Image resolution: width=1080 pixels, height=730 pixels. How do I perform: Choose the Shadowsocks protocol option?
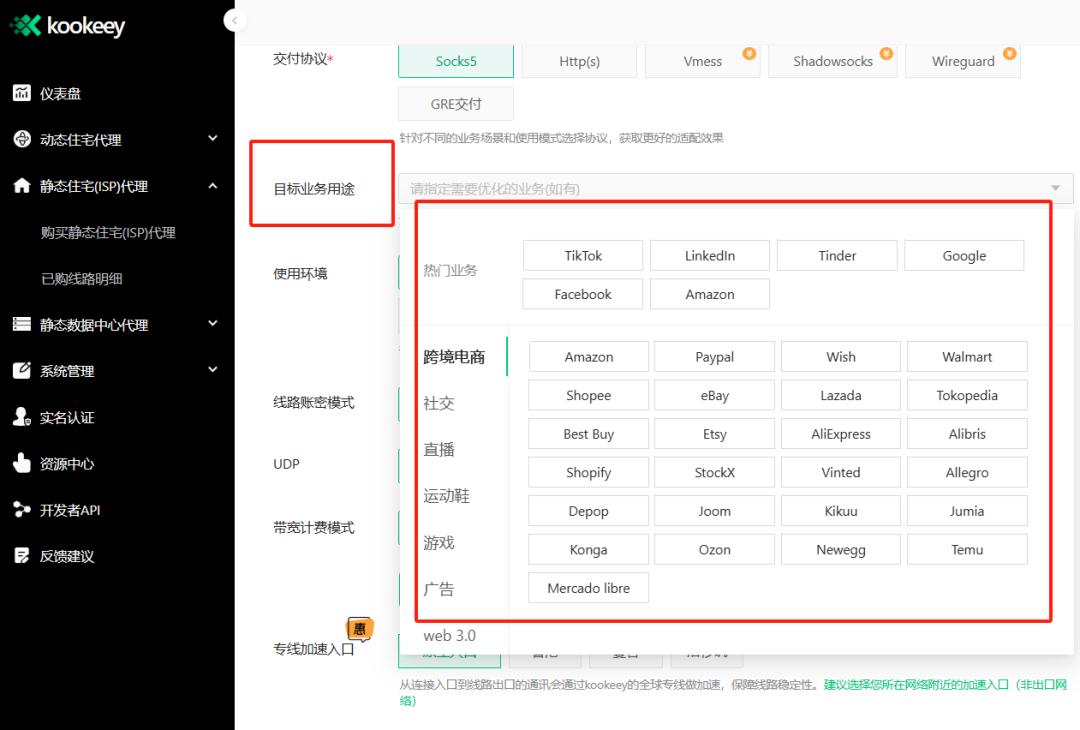click(833, 61)
